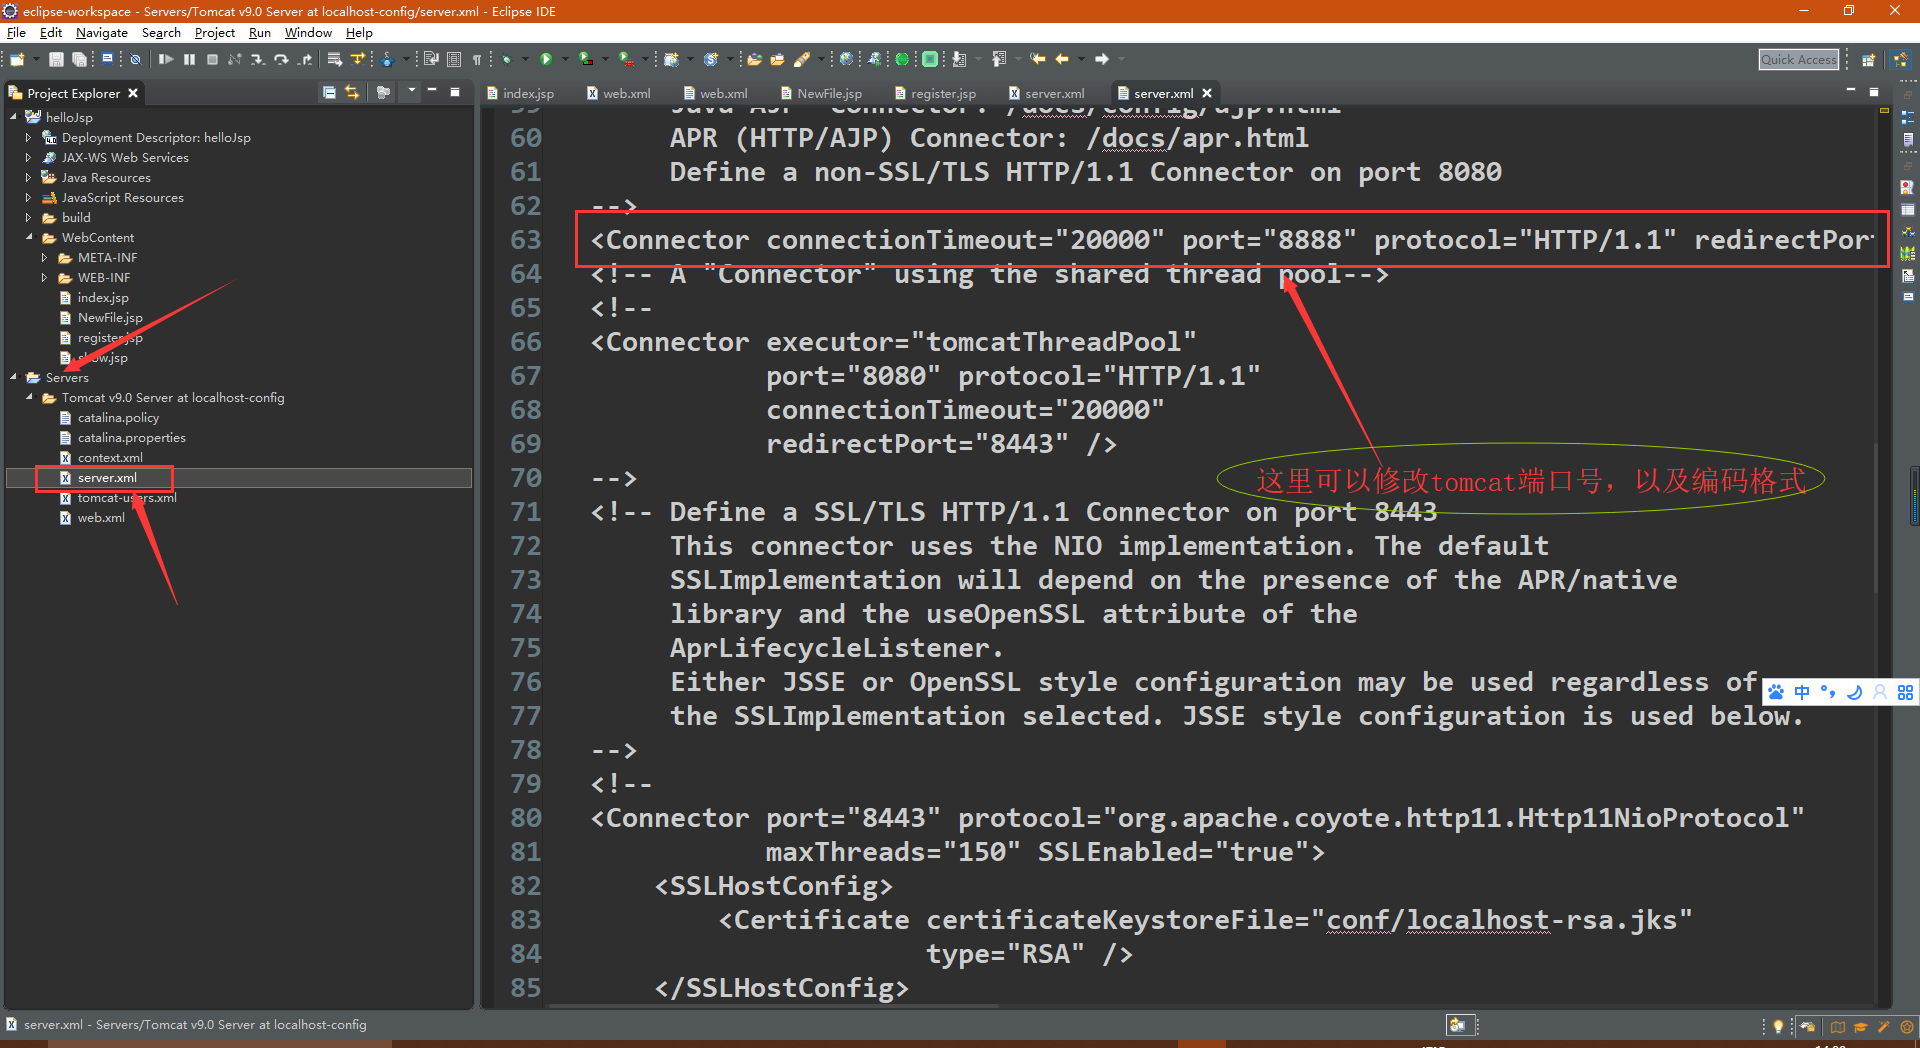This screenshot has width=1920, height=1048.
Task: Maximize the editor area
Action: [1874, 91]
